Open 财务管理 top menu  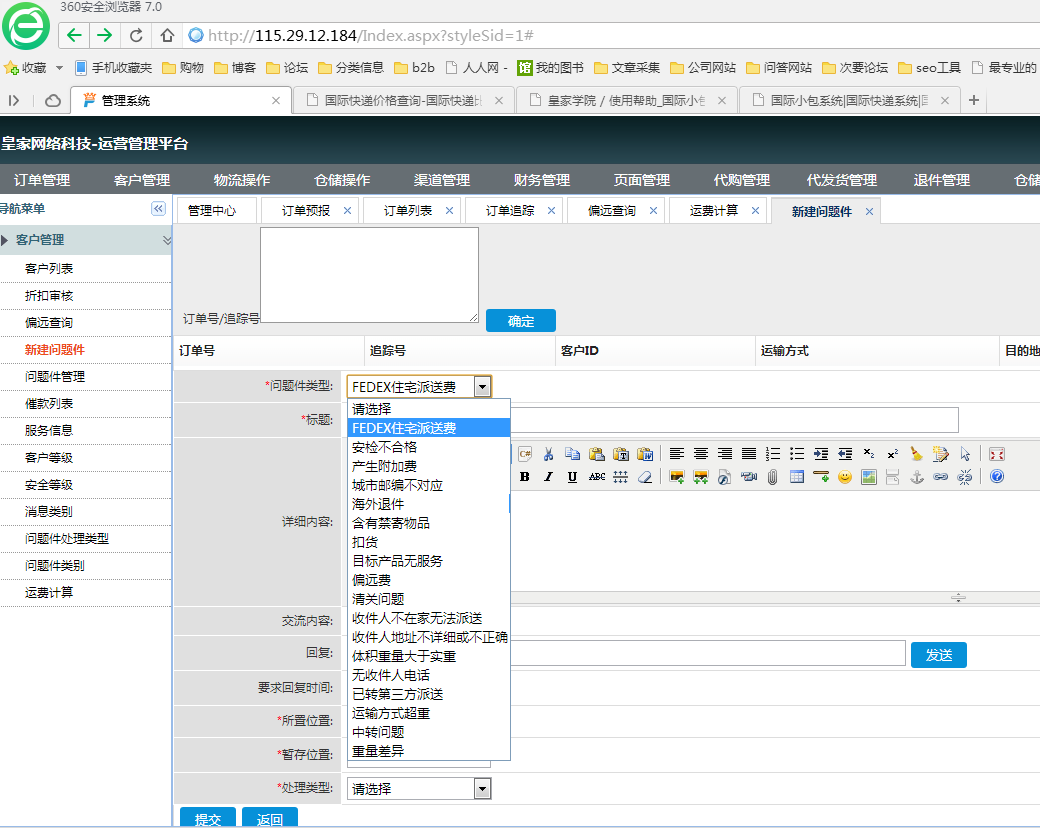point(542,180)
